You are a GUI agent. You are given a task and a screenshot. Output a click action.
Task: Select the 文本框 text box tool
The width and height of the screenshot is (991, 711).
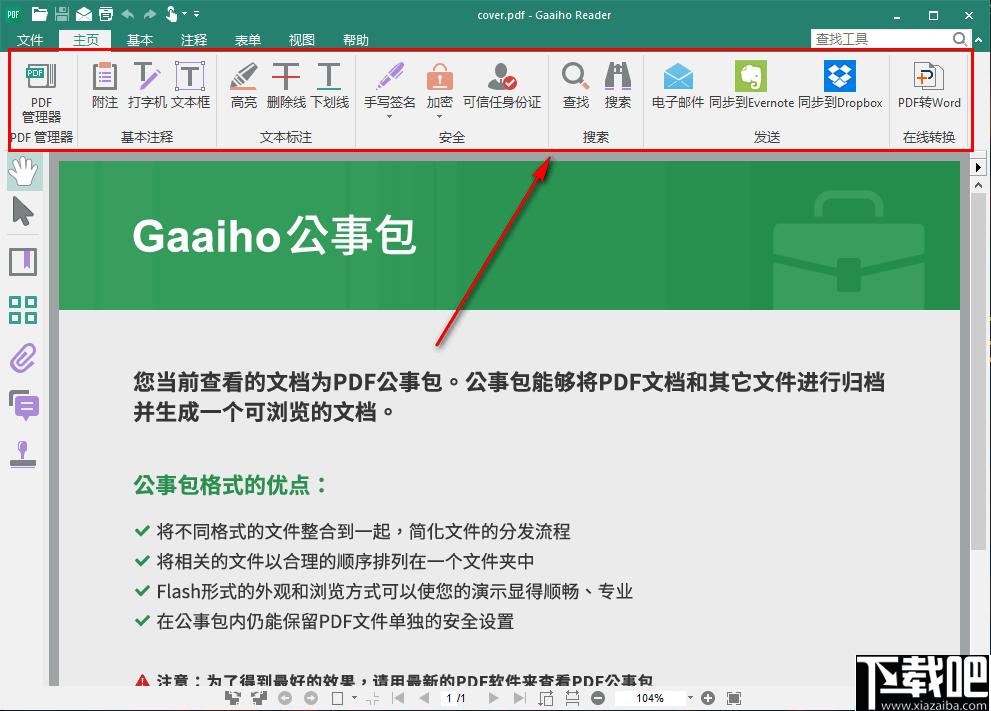click(190, 85)
